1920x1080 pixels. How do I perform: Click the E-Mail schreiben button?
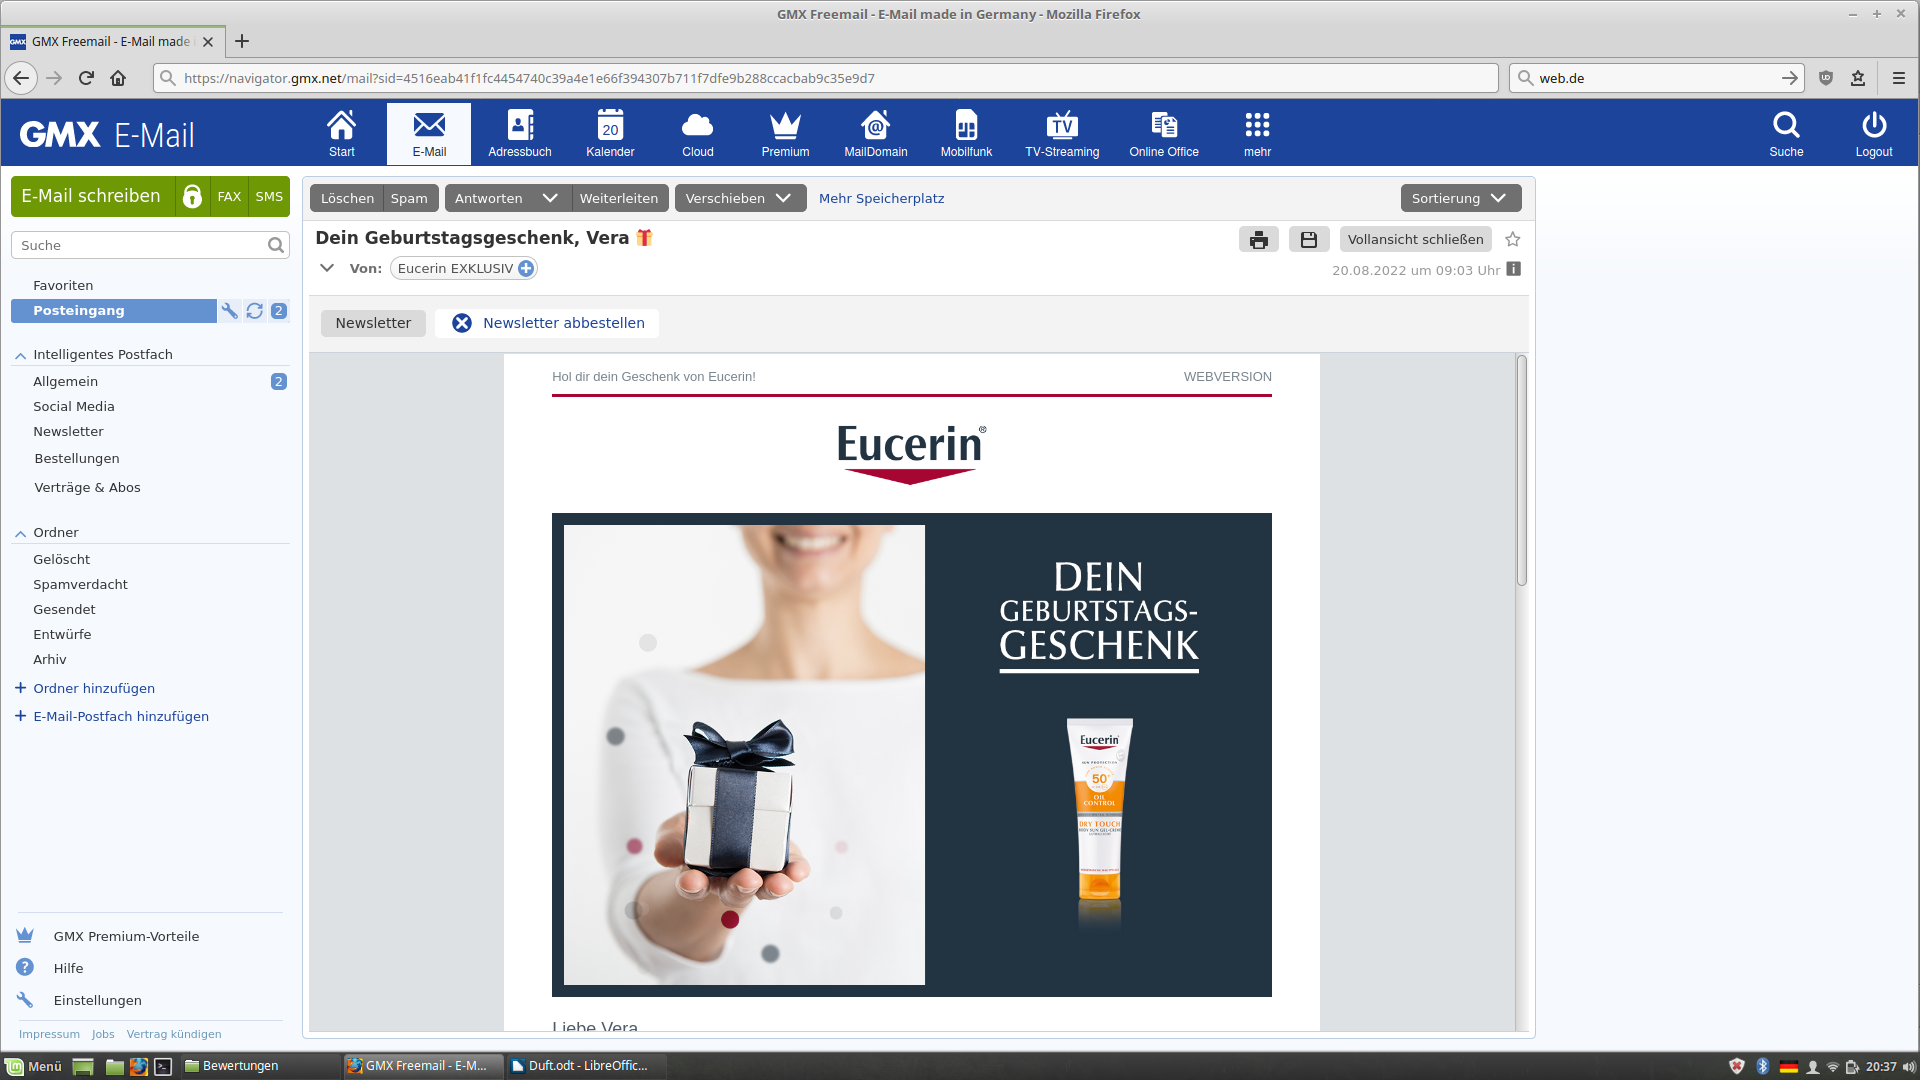pyautogui.click(x=92, y=196)
